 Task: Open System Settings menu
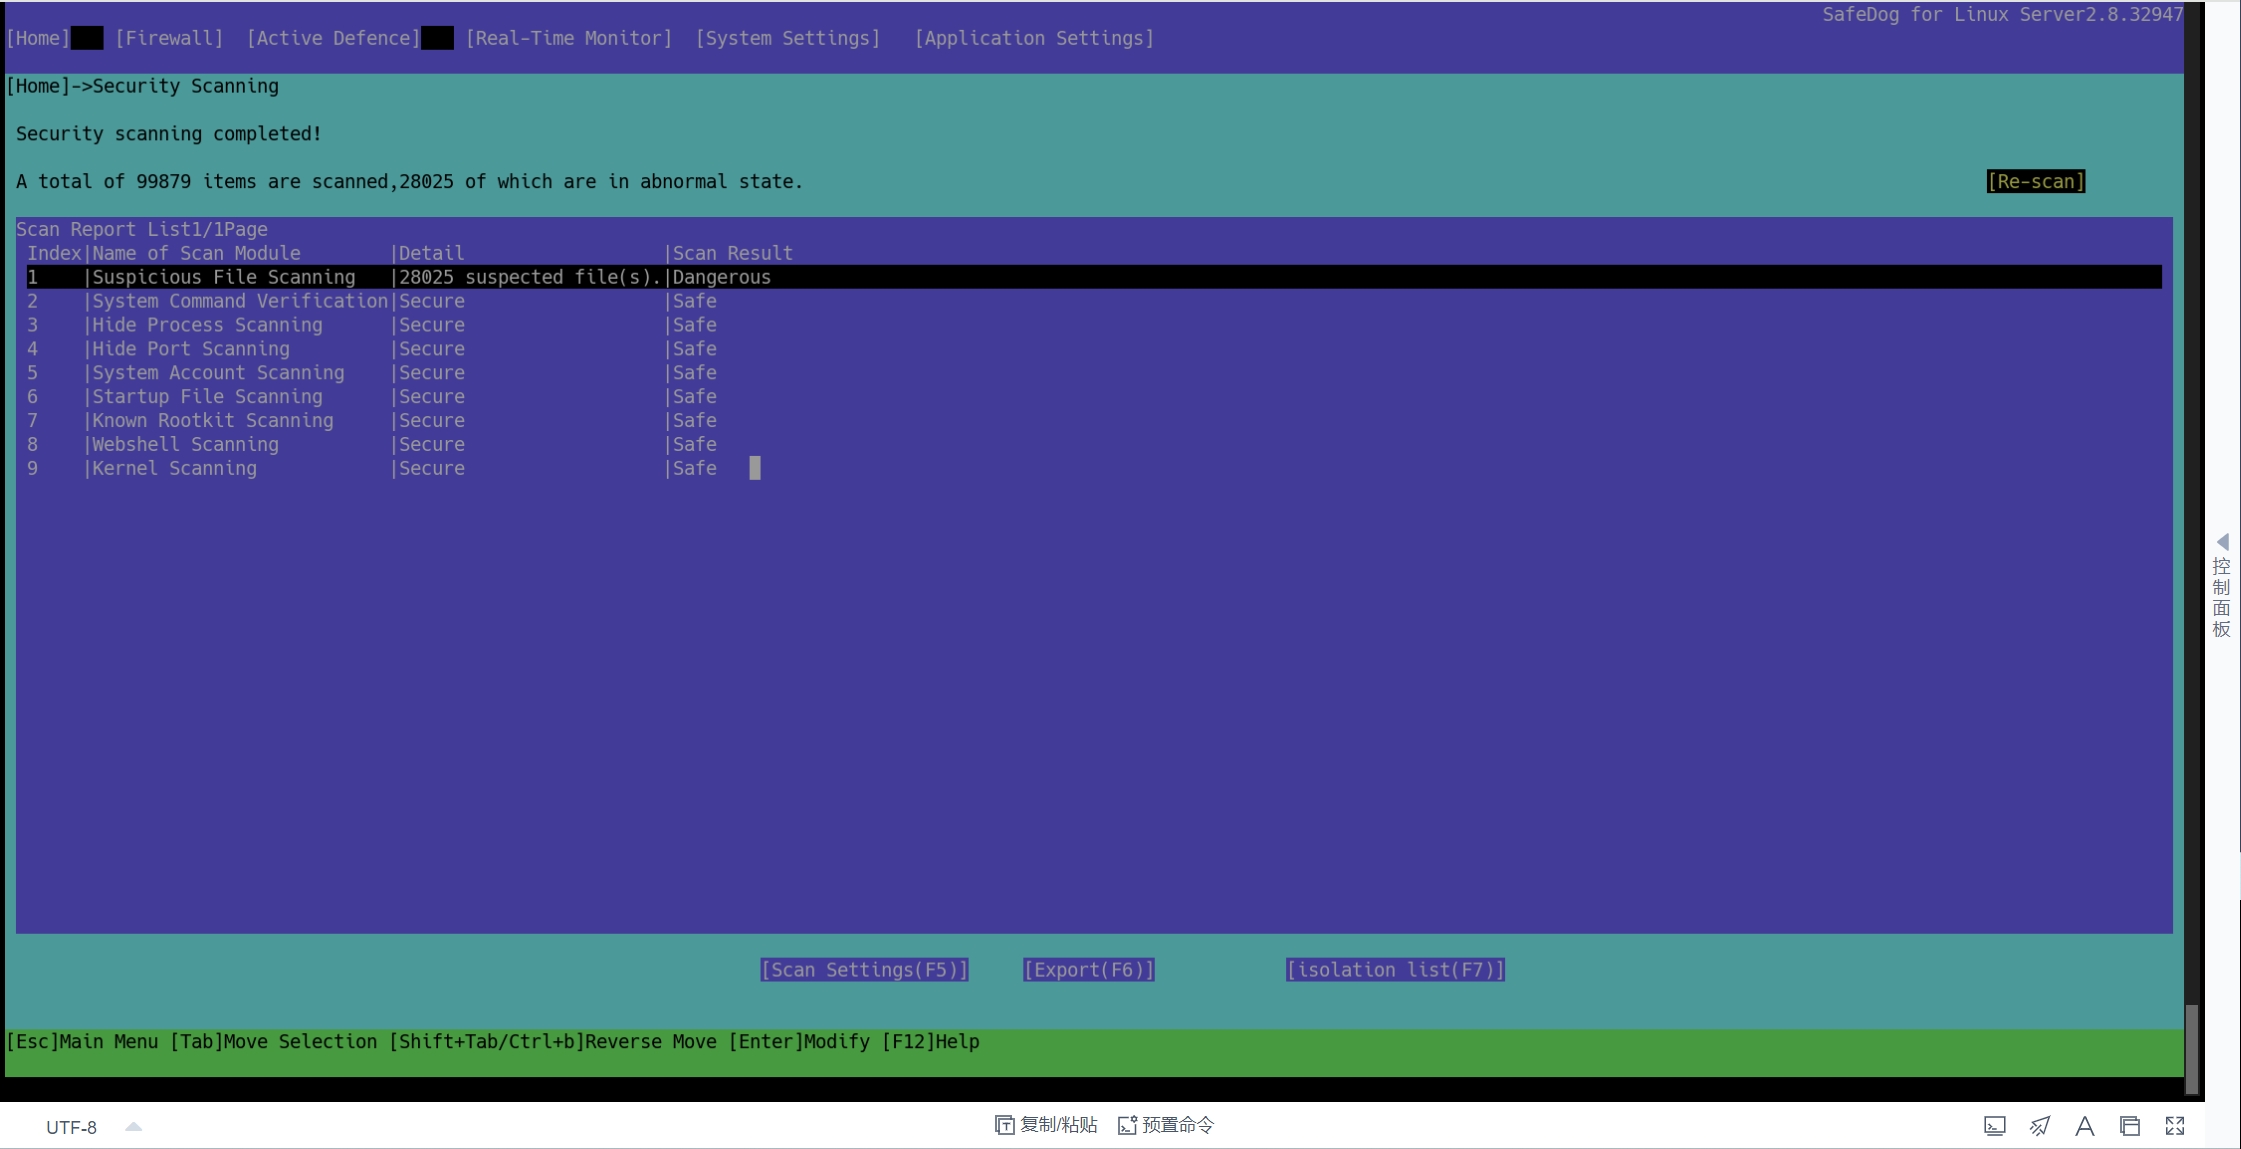click(x=787, y=38)
